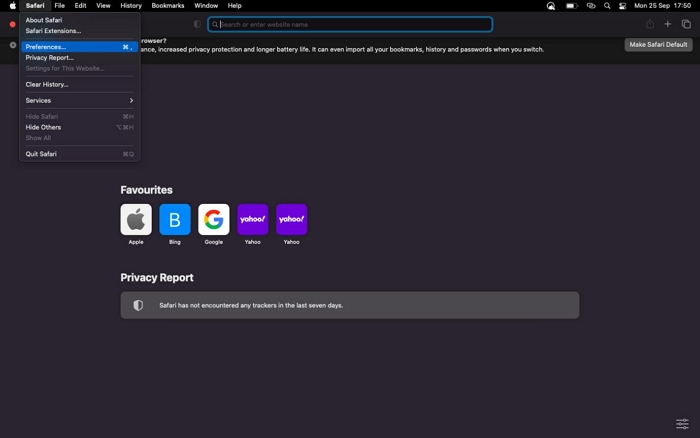
Task: Select Privacy Report… menu entry
Action: (79, 58)
